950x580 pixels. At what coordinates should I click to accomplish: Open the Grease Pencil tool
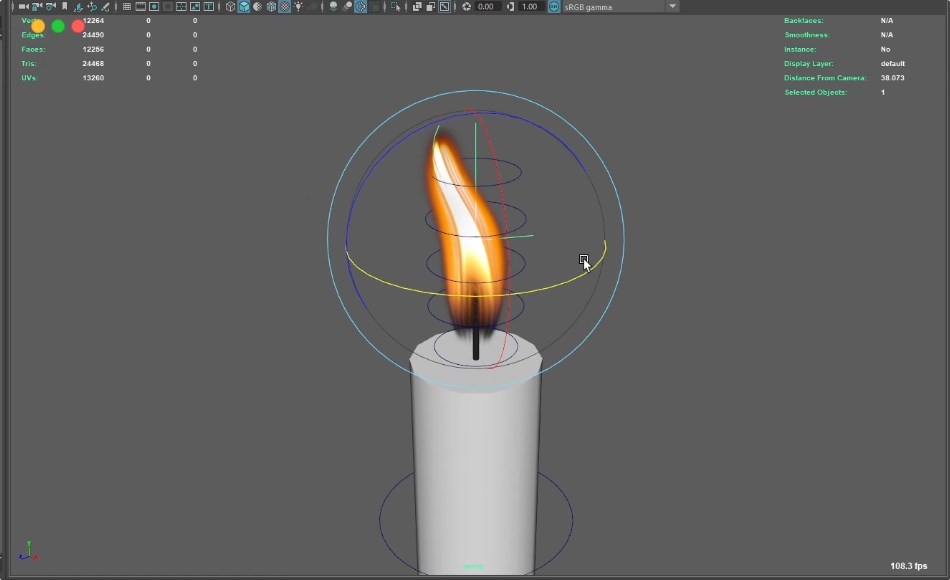click(106, 6)
